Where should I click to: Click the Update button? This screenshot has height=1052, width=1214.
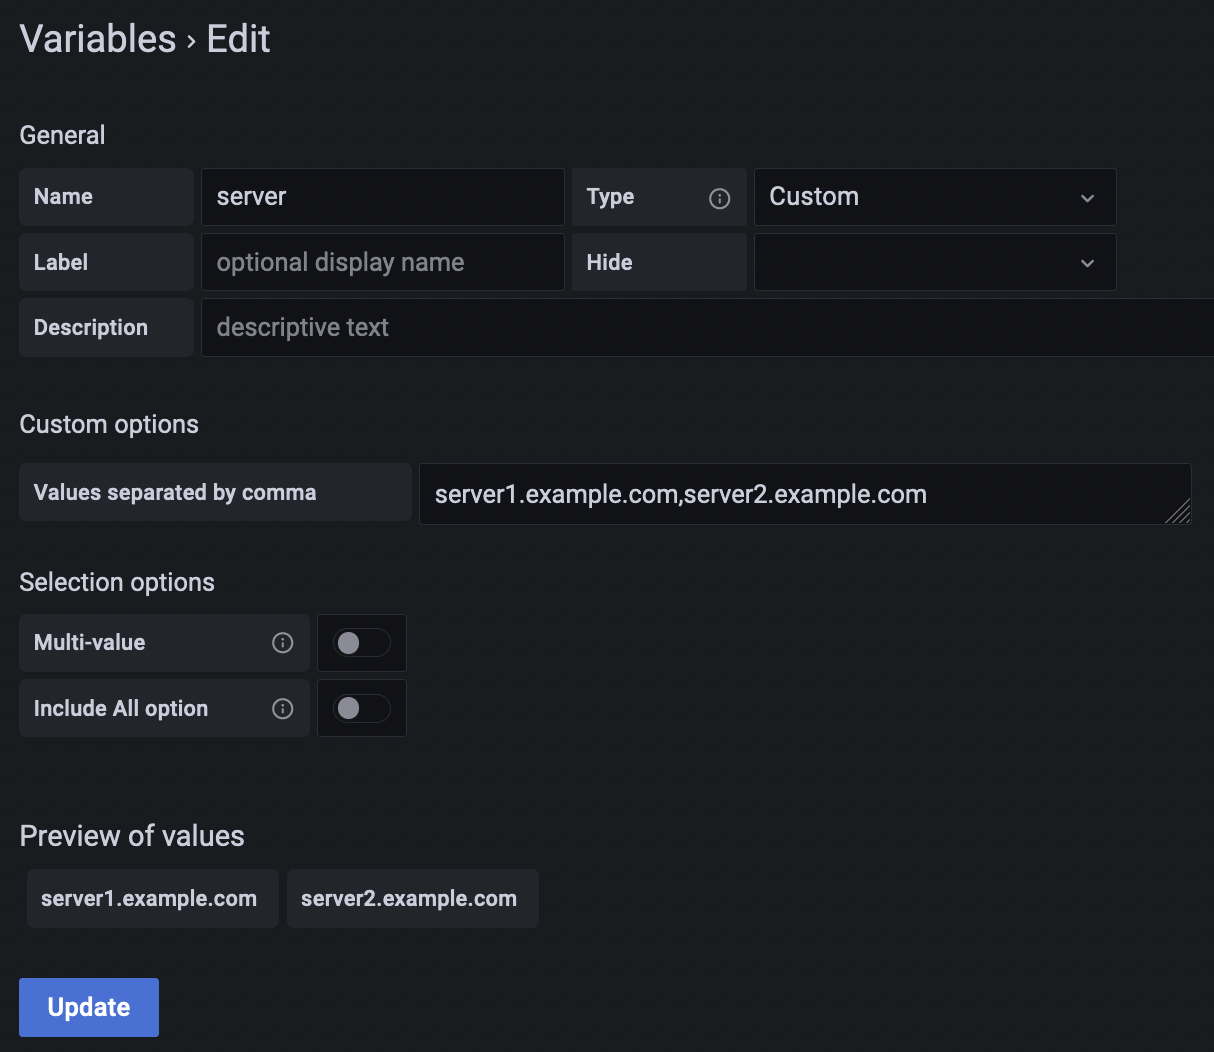pos(88,1007)
